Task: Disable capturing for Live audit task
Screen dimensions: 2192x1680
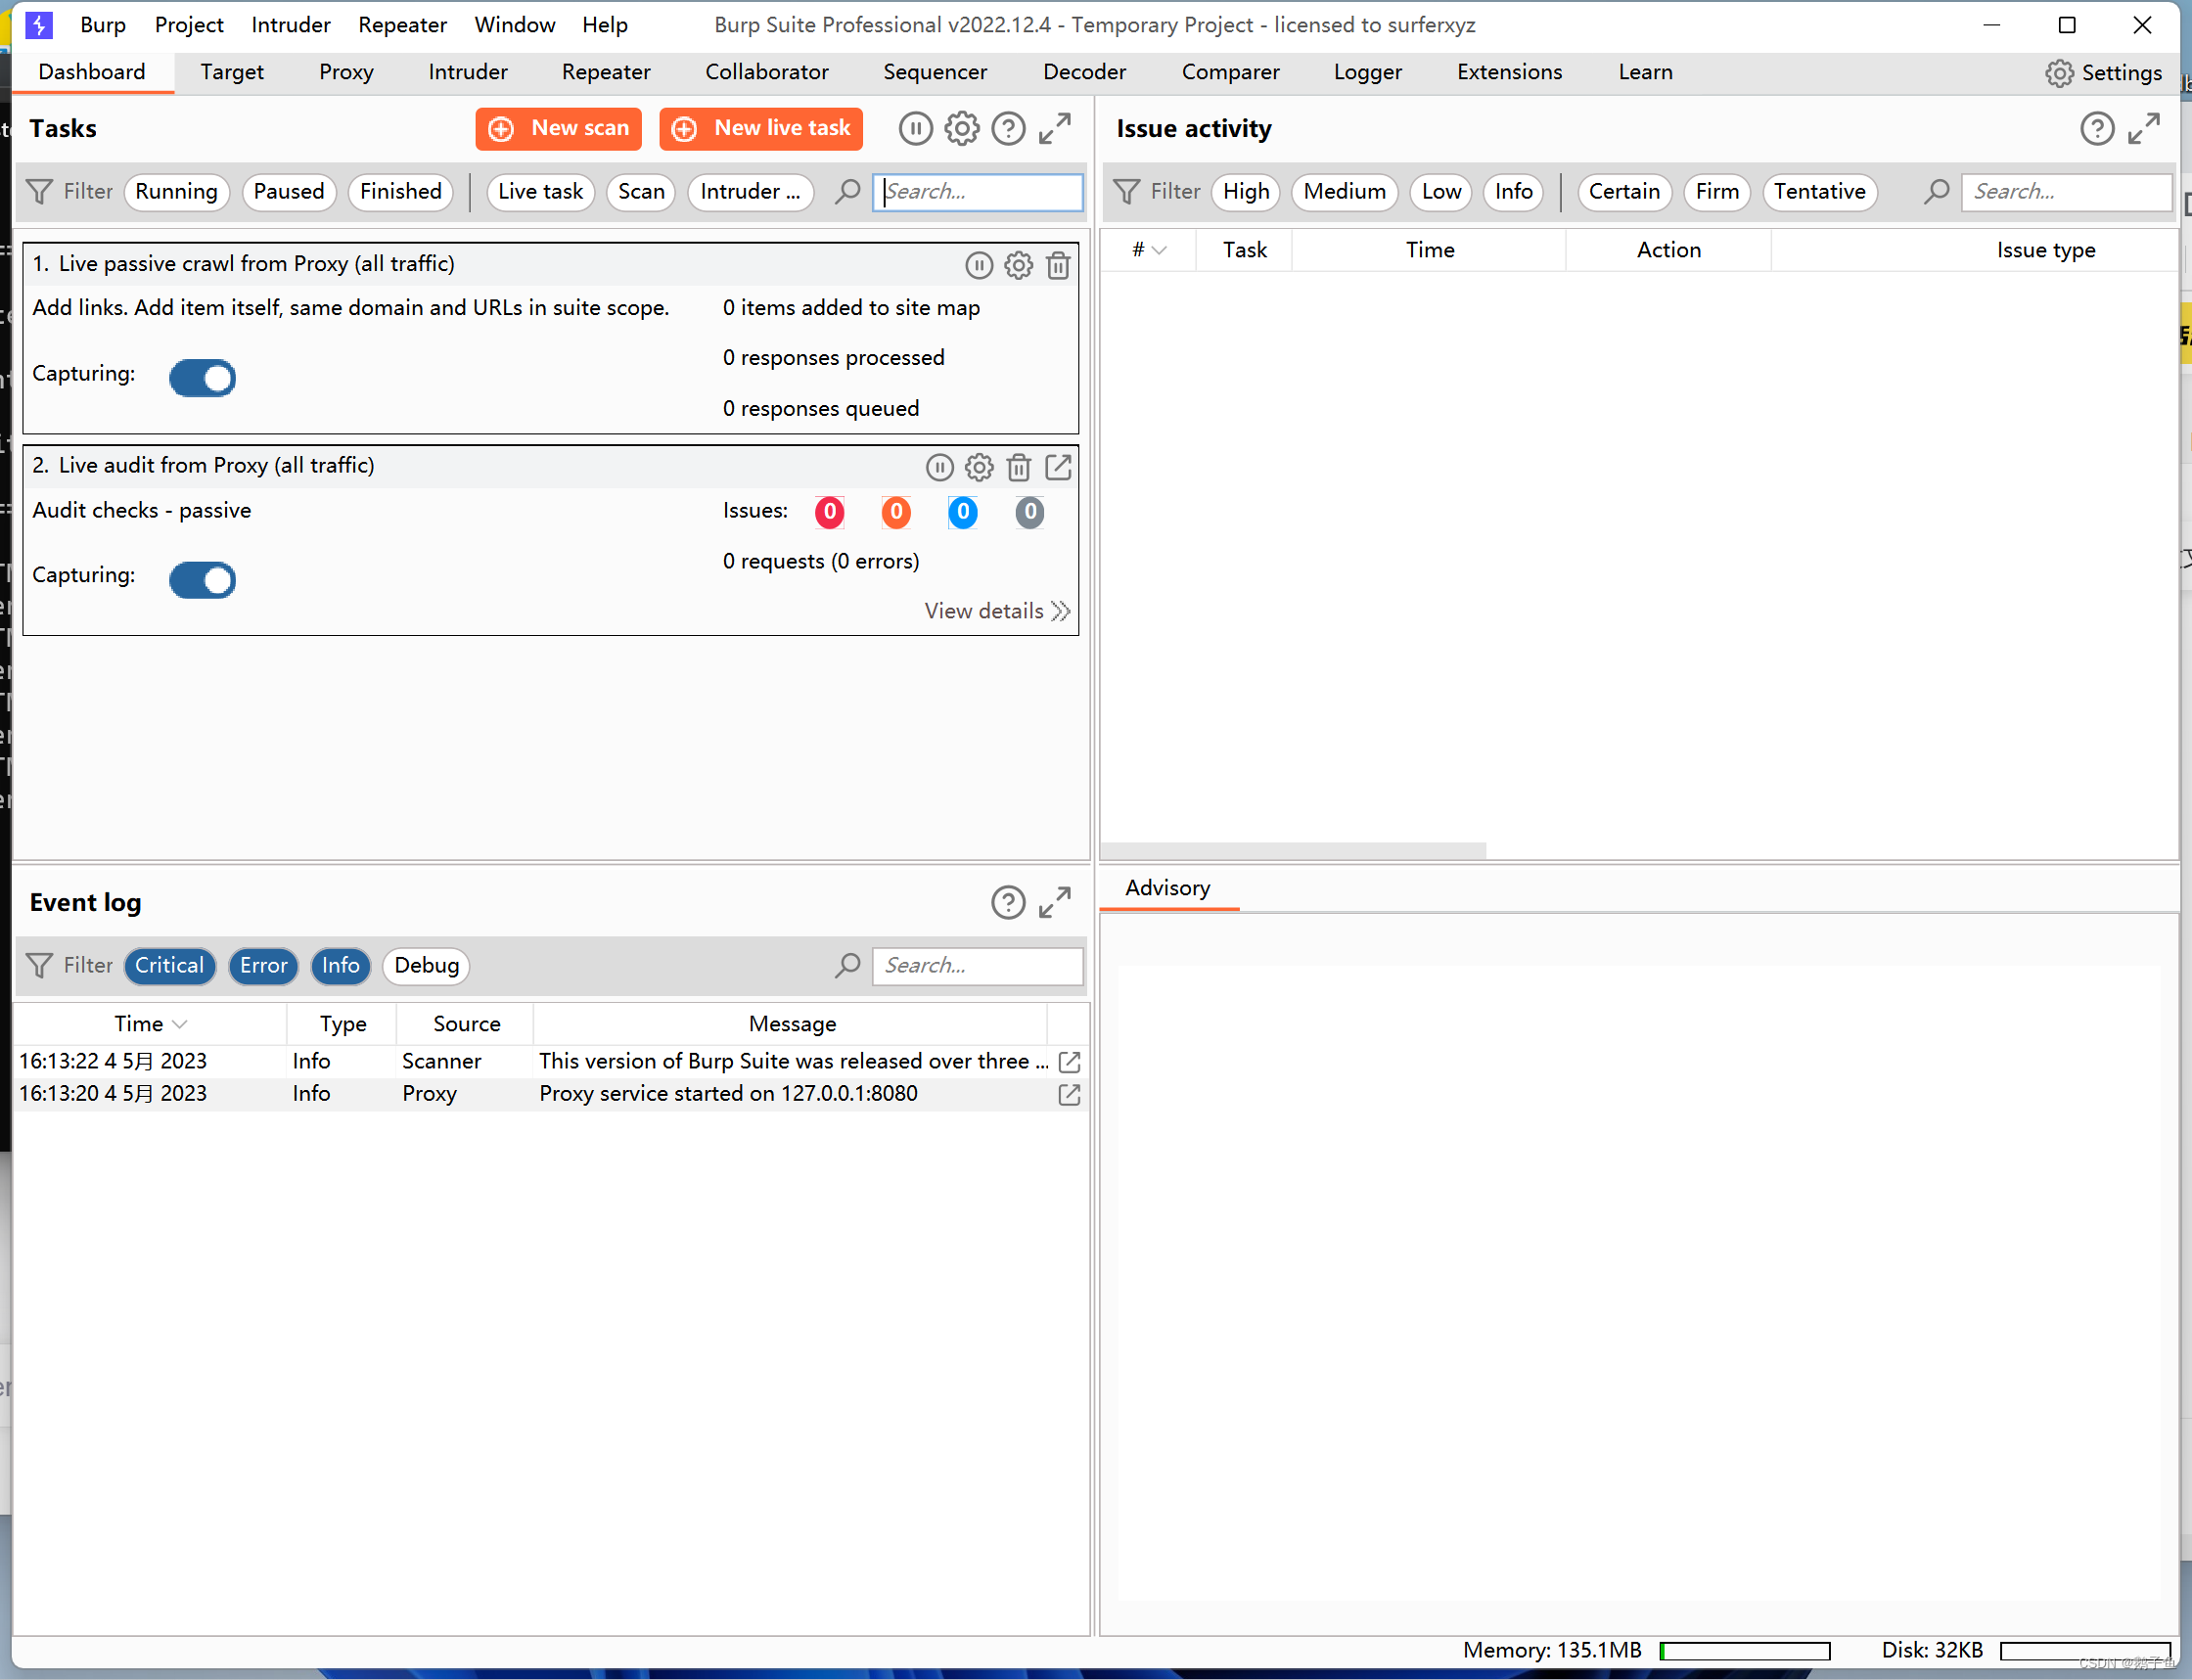Action: tap(202, 580)
